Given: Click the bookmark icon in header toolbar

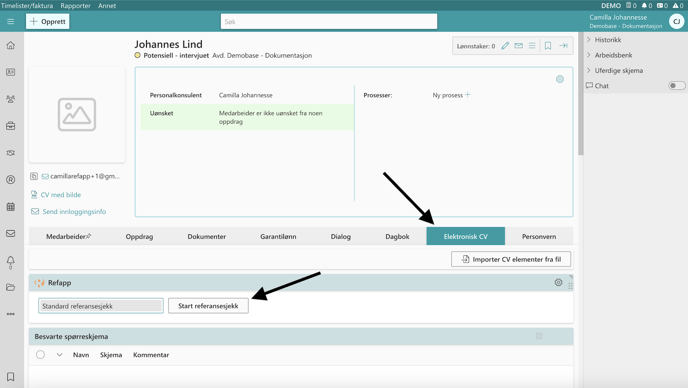Looking at the screenshot, I should tap(548, 46).
